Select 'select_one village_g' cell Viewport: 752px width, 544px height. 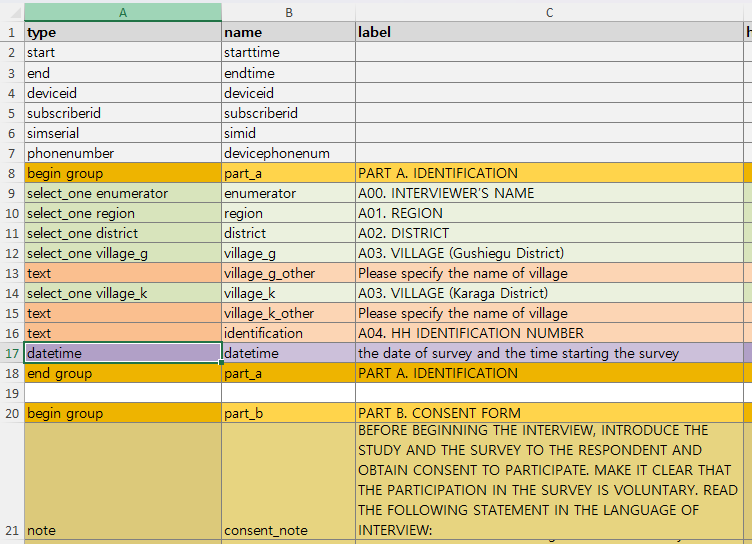pos(123,253)
